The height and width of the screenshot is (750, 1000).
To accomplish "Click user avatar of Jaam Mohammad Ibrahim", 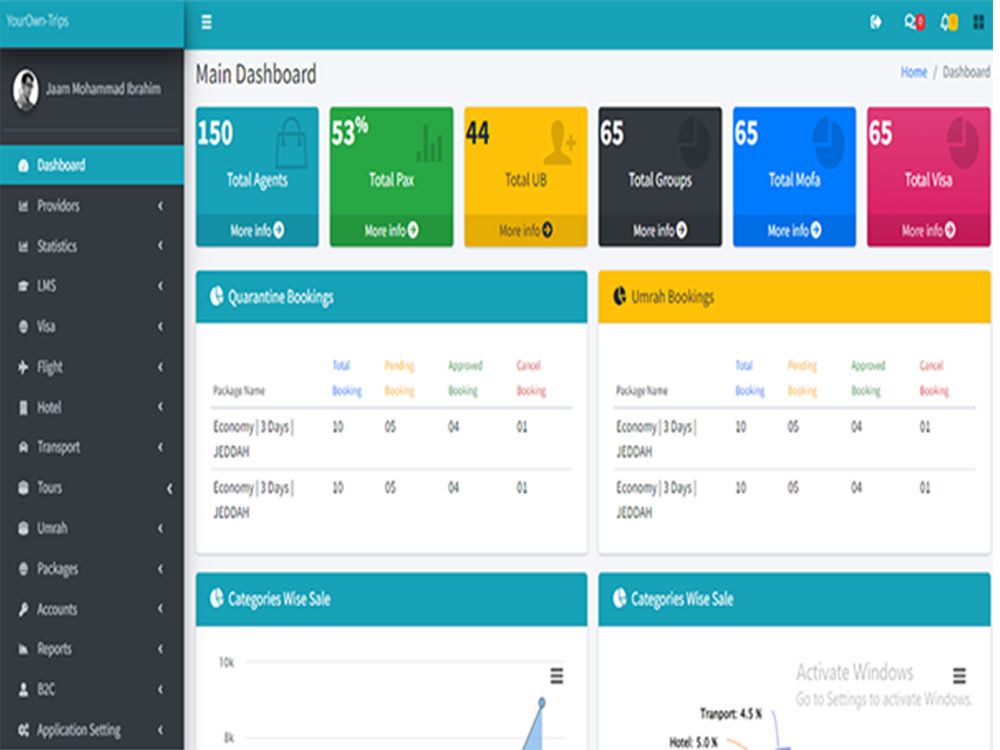I will 26,89.
